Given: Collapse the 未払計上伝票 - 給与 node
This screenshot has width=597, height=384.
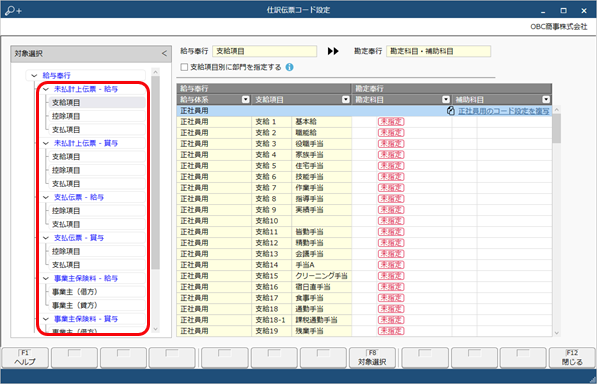Looking at the screenshot, I should point(46,89).
